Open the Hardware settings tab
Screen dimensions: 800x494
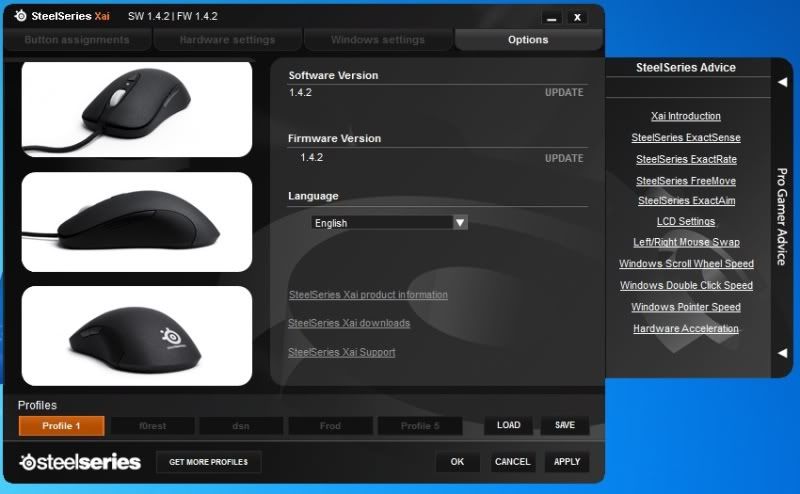tap(228, 40)
